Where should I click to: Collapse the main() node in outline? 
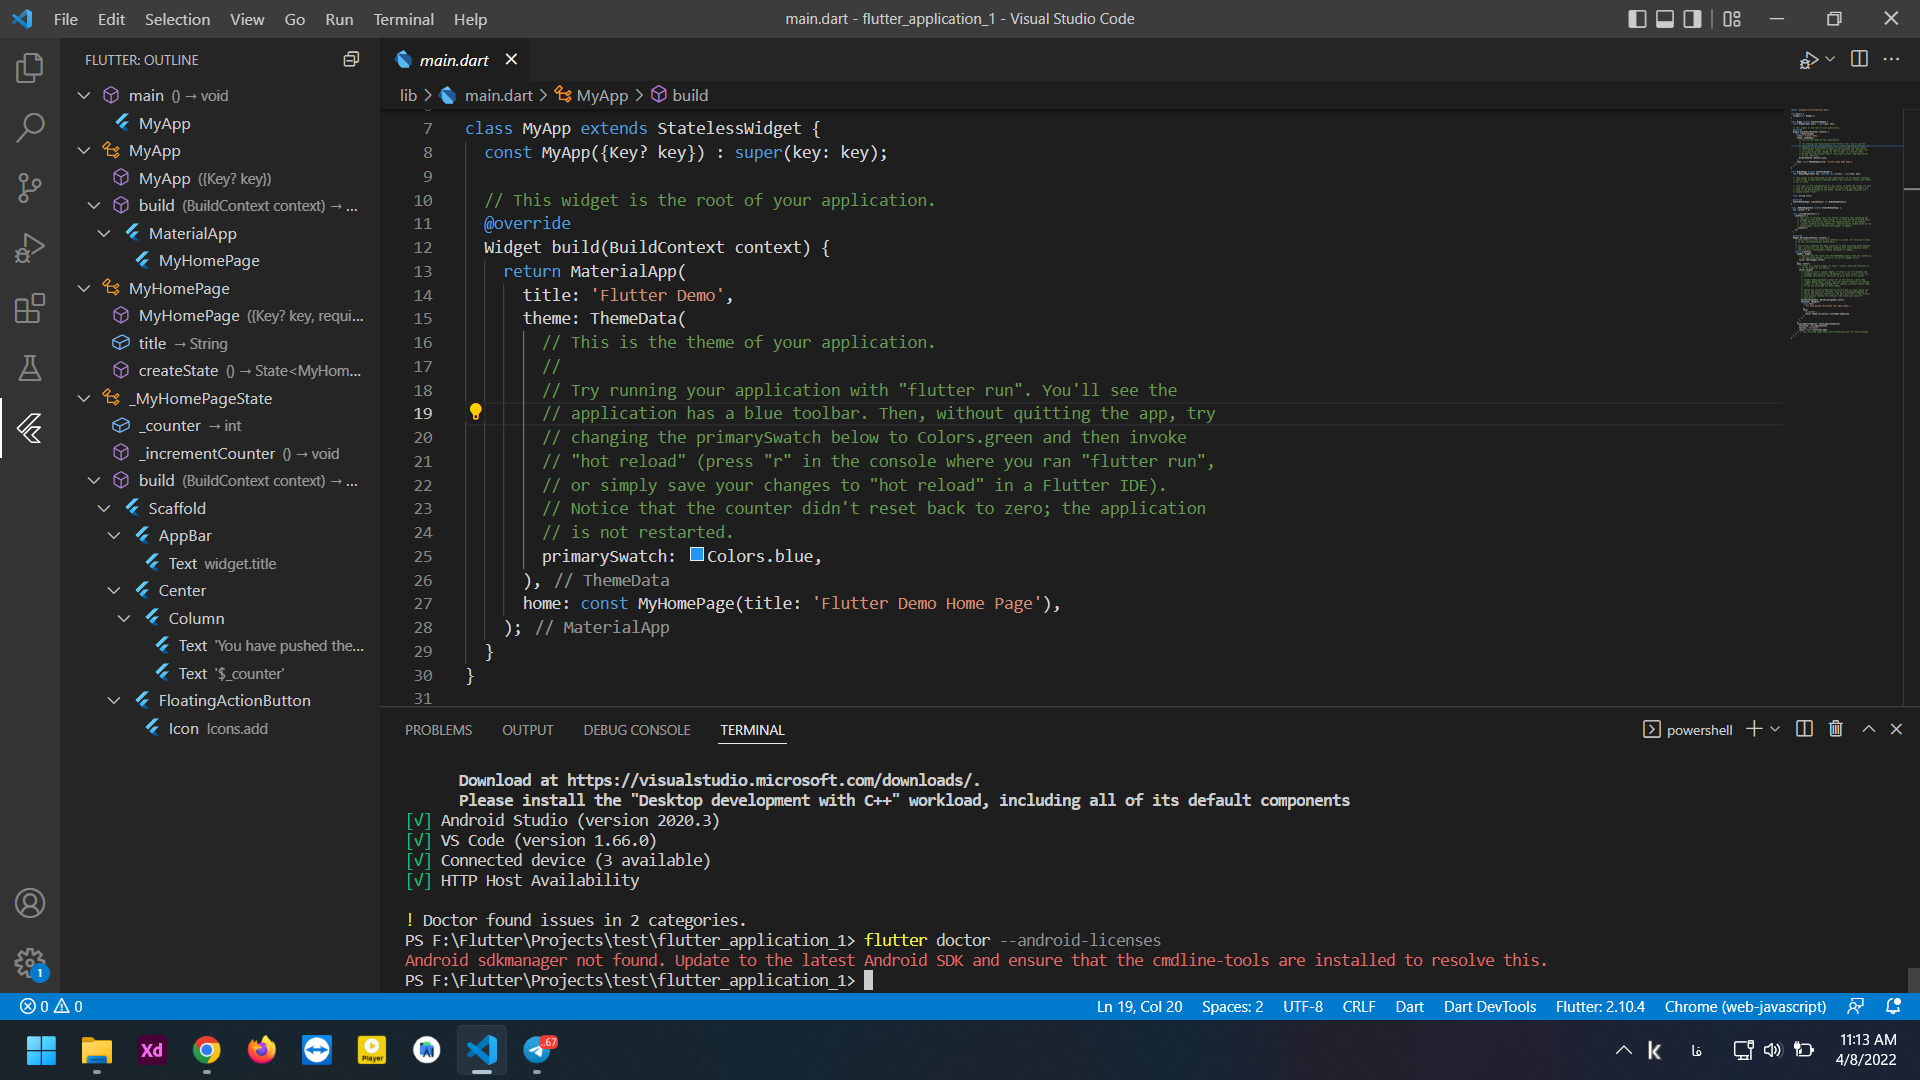click(x=84, y=95)
